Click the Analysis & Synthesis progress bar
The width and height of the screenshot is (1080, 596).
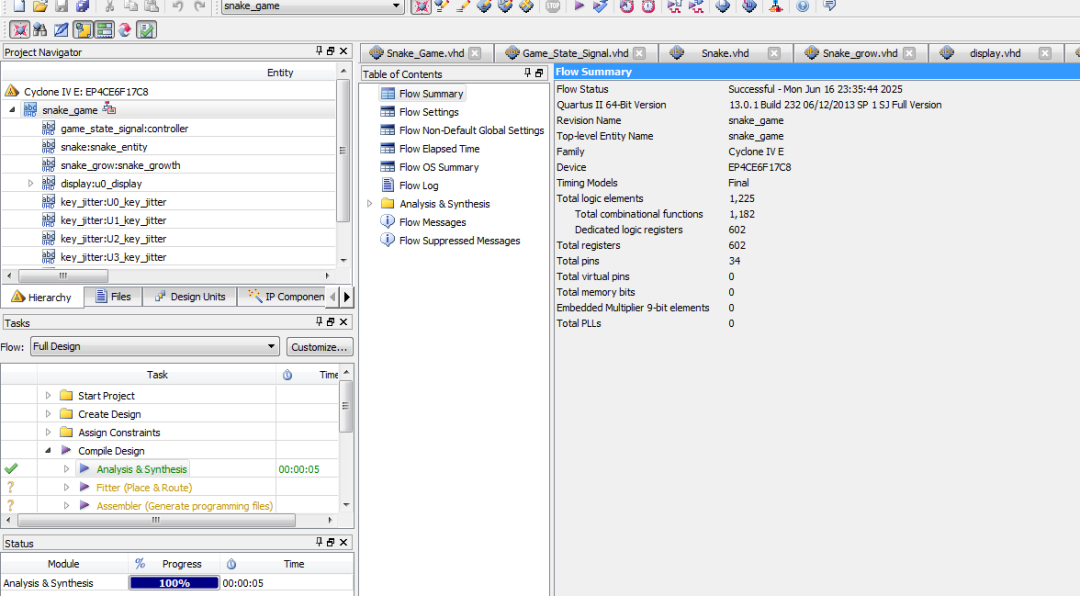coord(174,583)
